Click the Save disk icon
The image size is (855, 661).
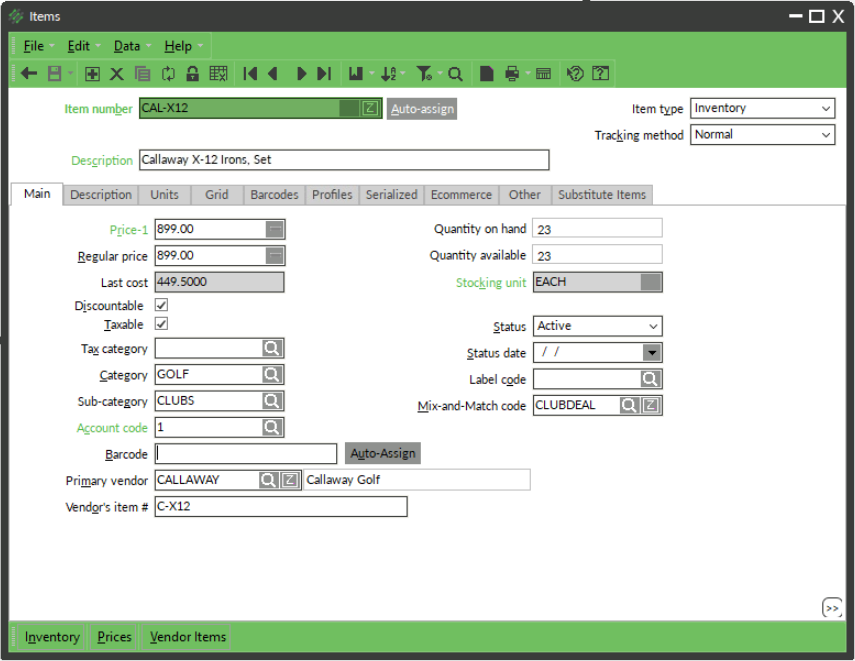55,74
